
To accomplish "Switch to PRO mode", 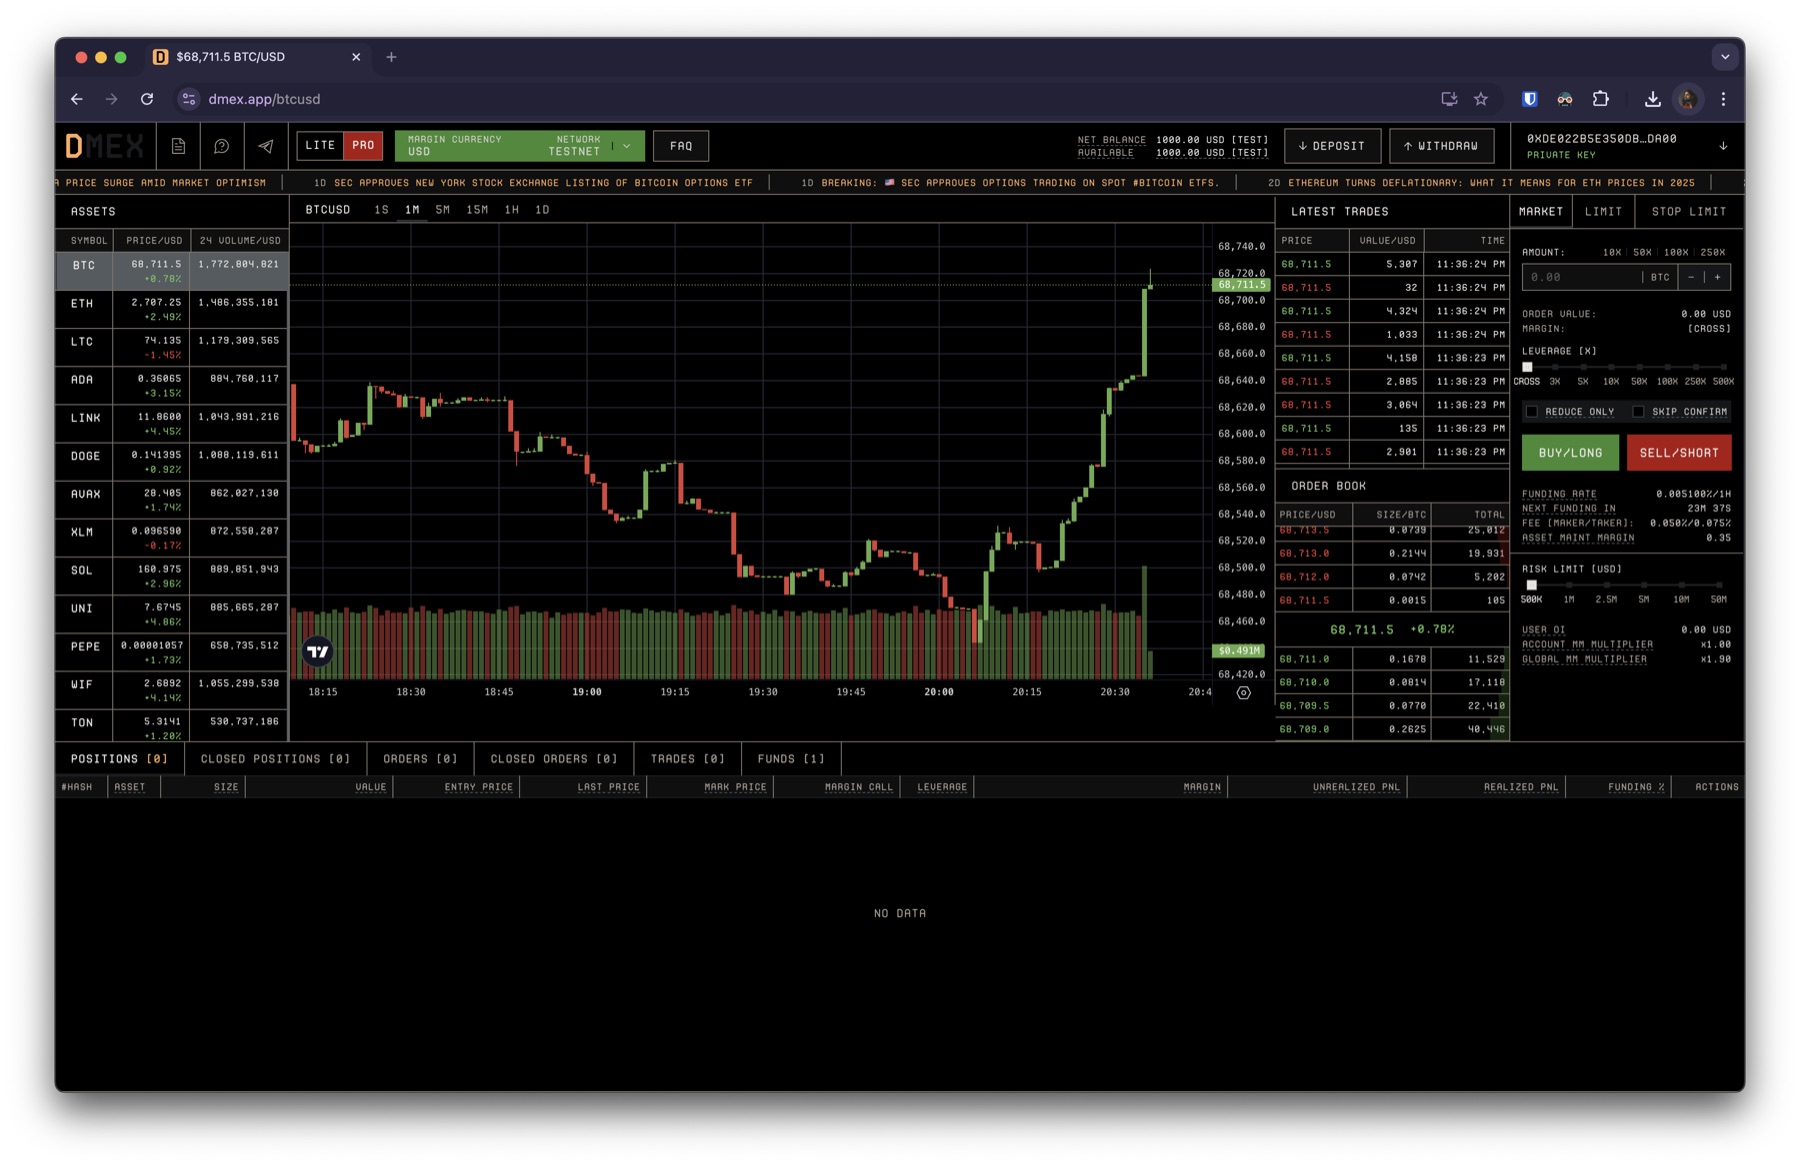I will coord(363,146).
